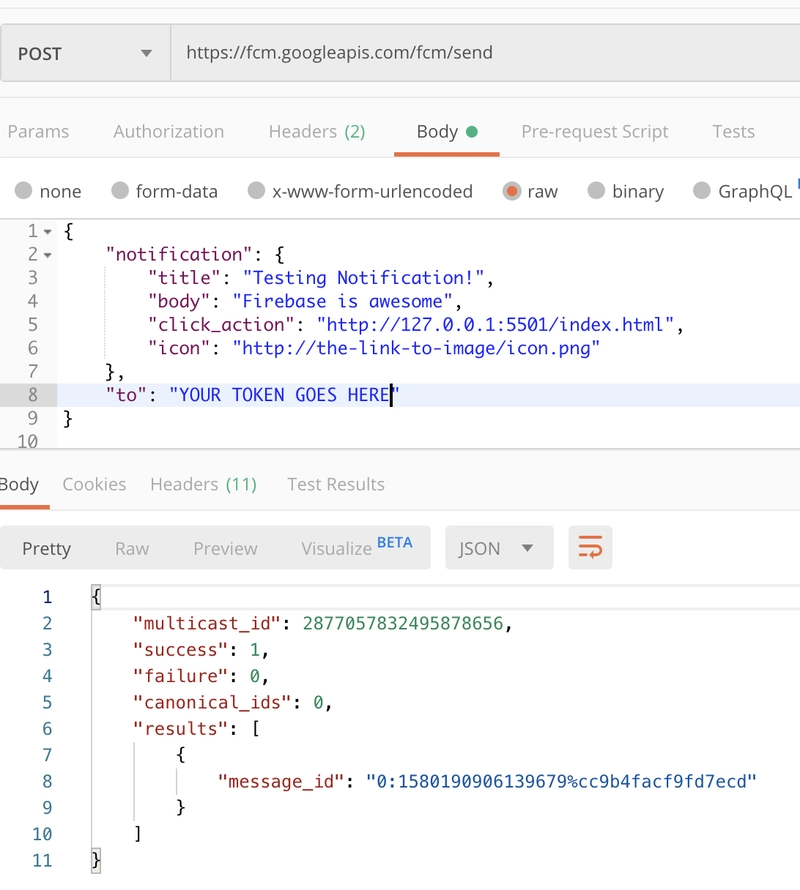Select the form-data radio option

click(165, 191)
